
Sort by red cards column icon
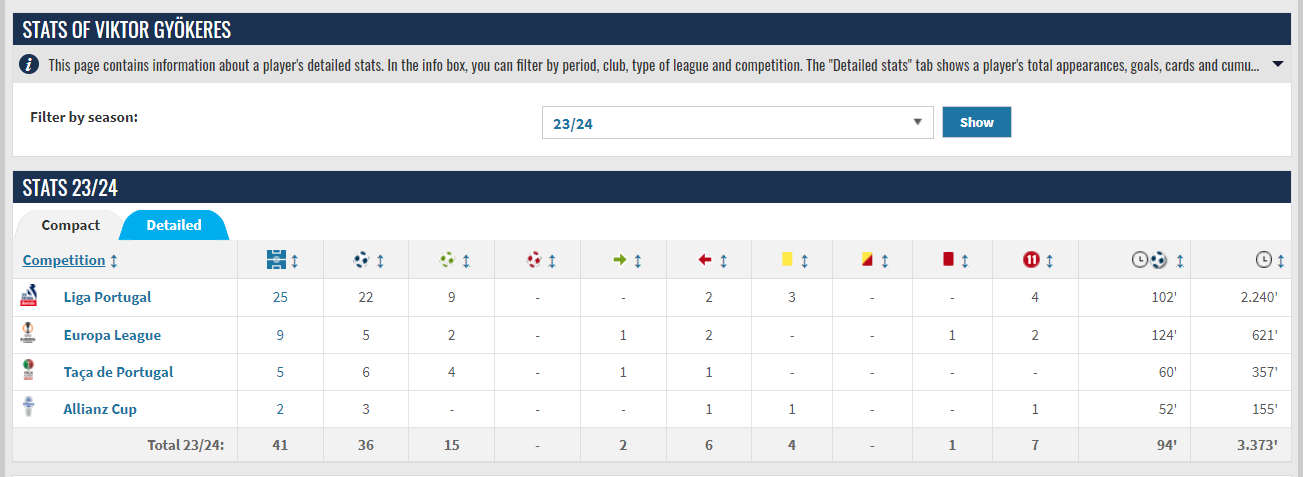point(948,260)
